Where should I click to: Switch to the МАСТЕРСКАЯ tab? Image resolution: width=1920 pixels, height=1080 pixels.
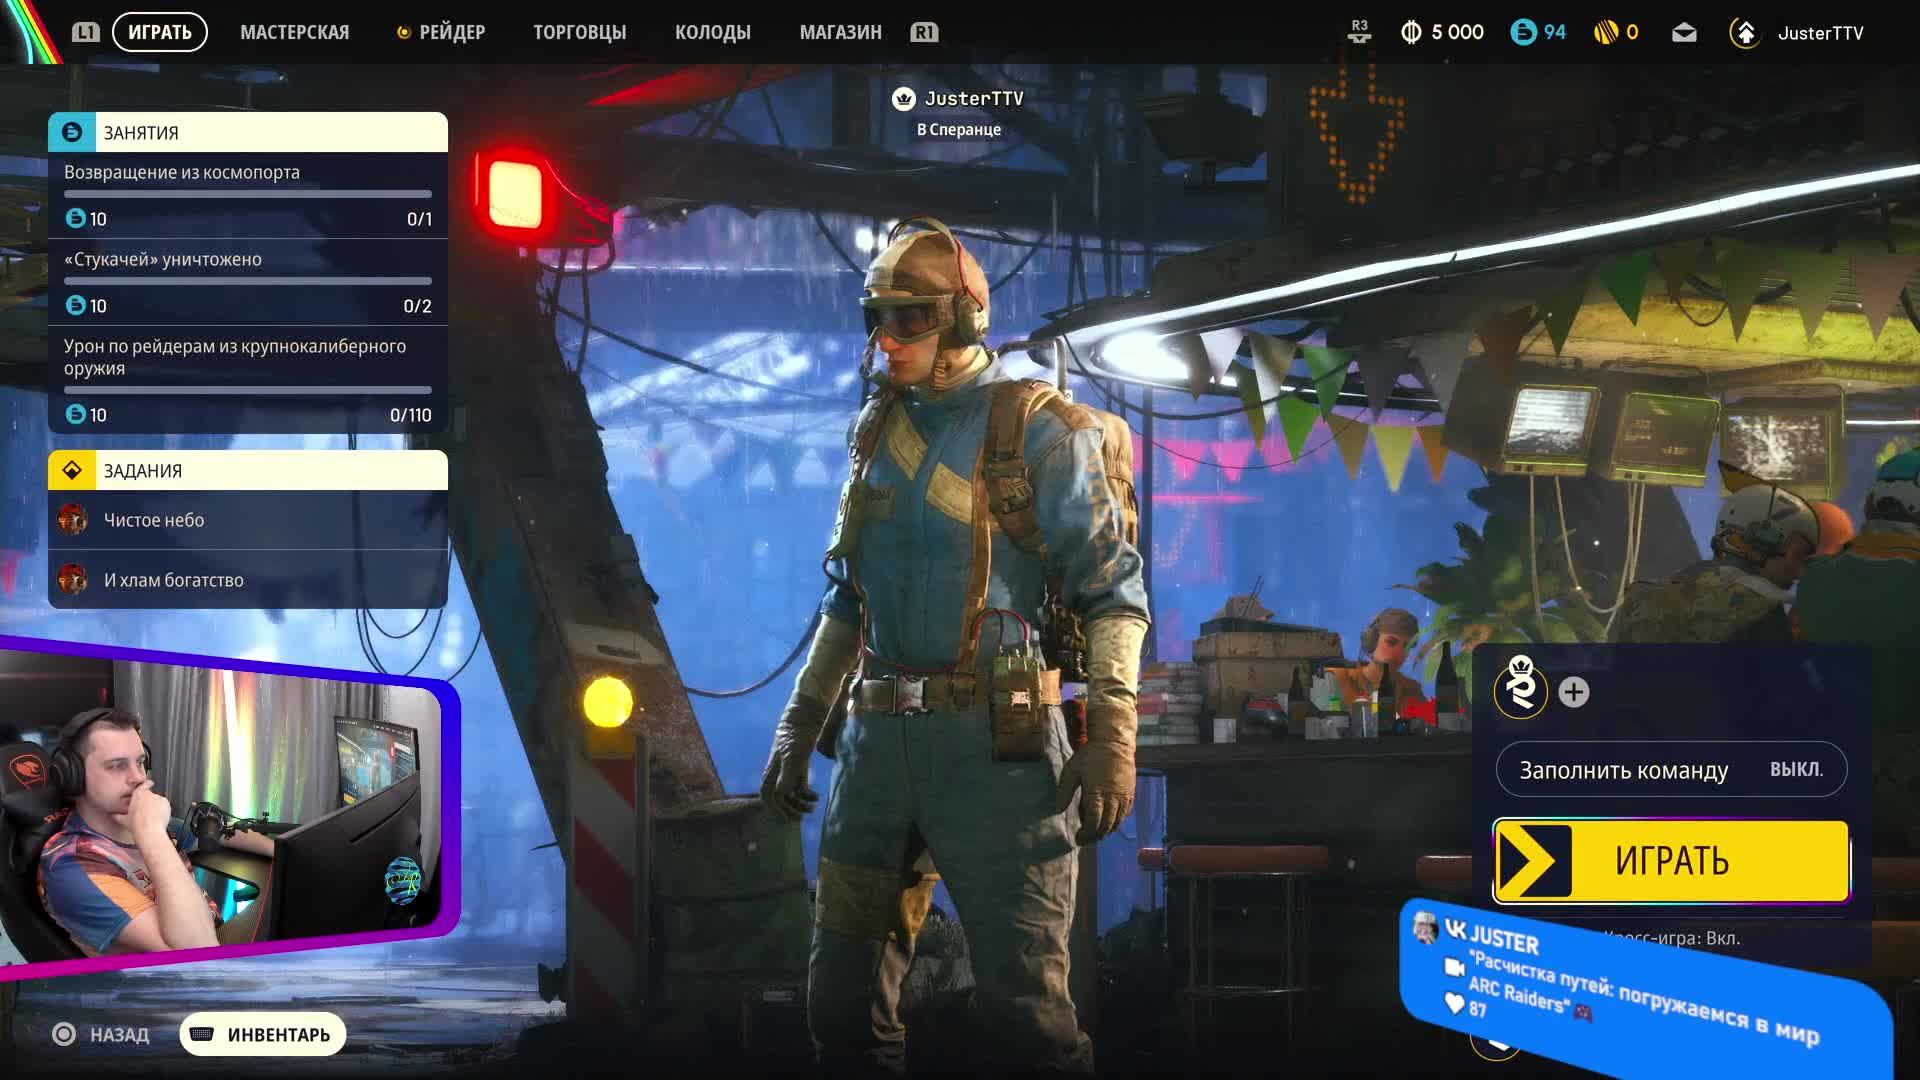coord(294,31)
